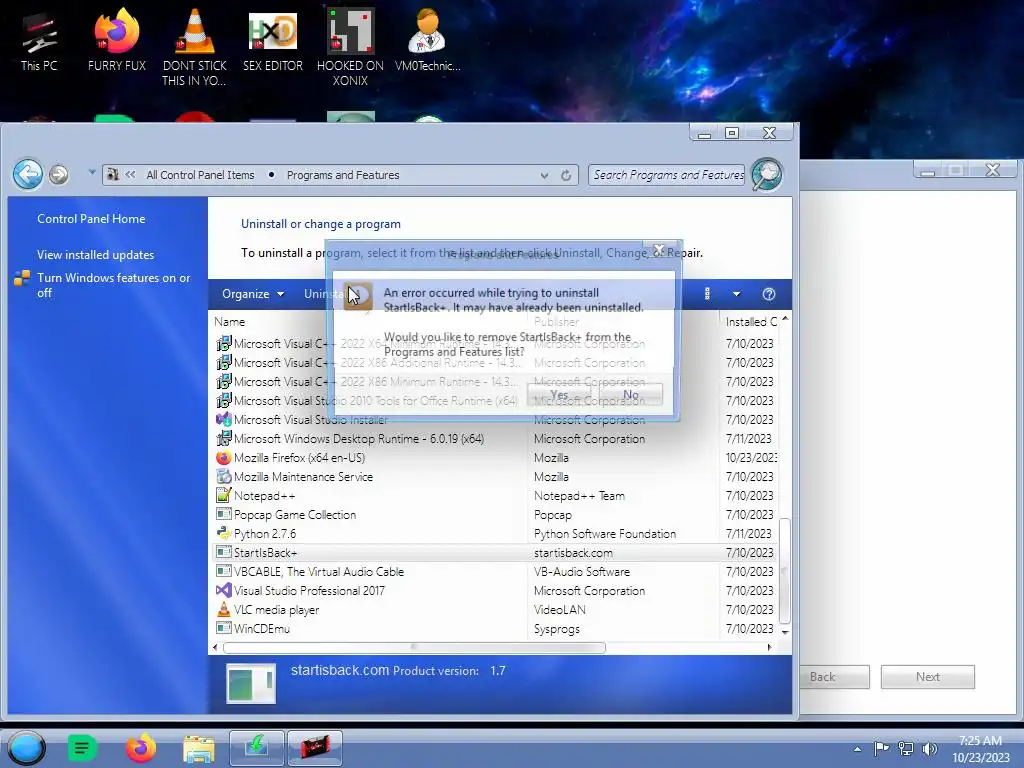
Task: Launch Firefox from the taskbar
Action: coord(140,748)
